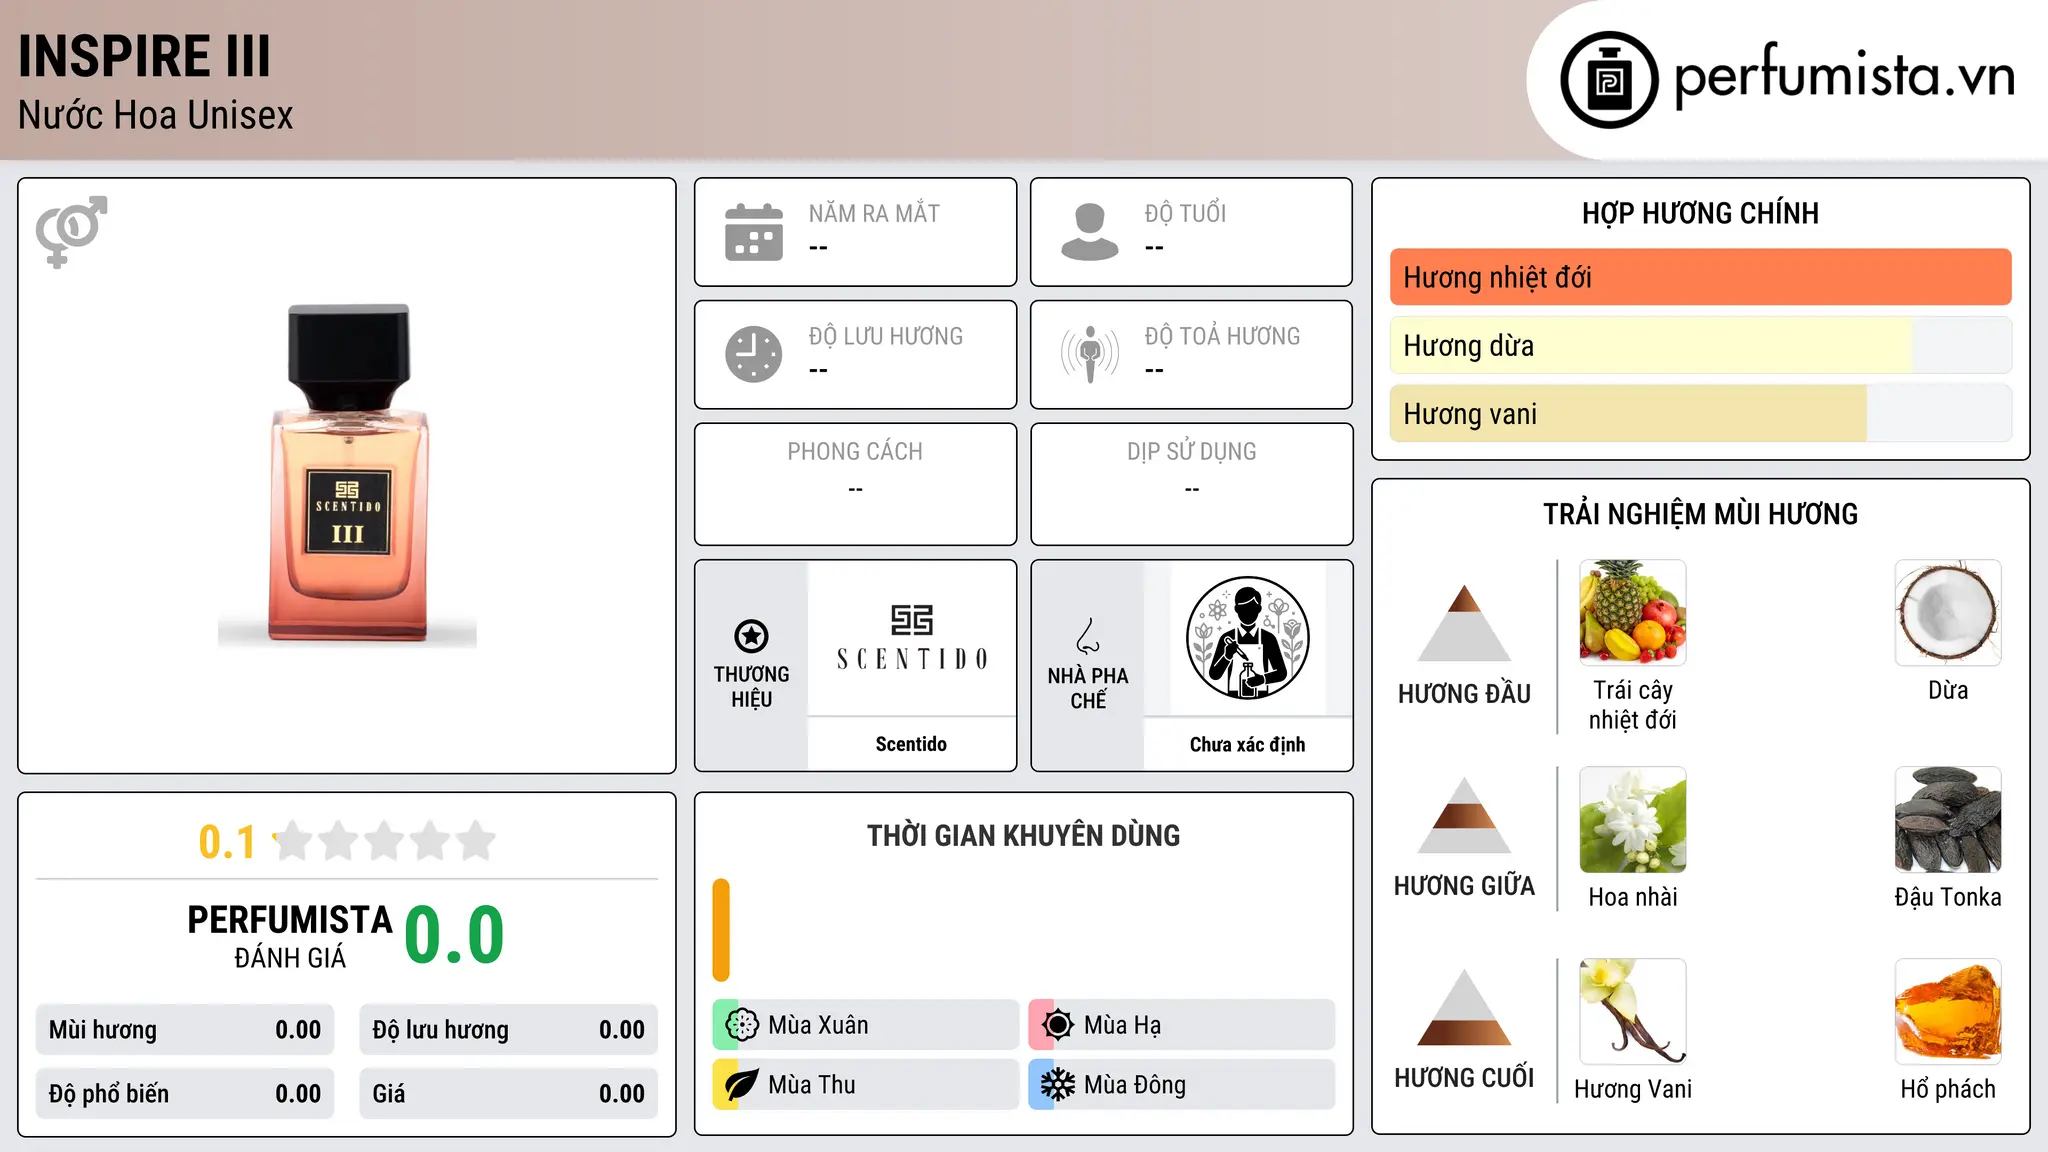Click the Hương dừa accord bar
Image resolution: width=2048 pixels, height=1152 pixels.
coord(1700,345)
